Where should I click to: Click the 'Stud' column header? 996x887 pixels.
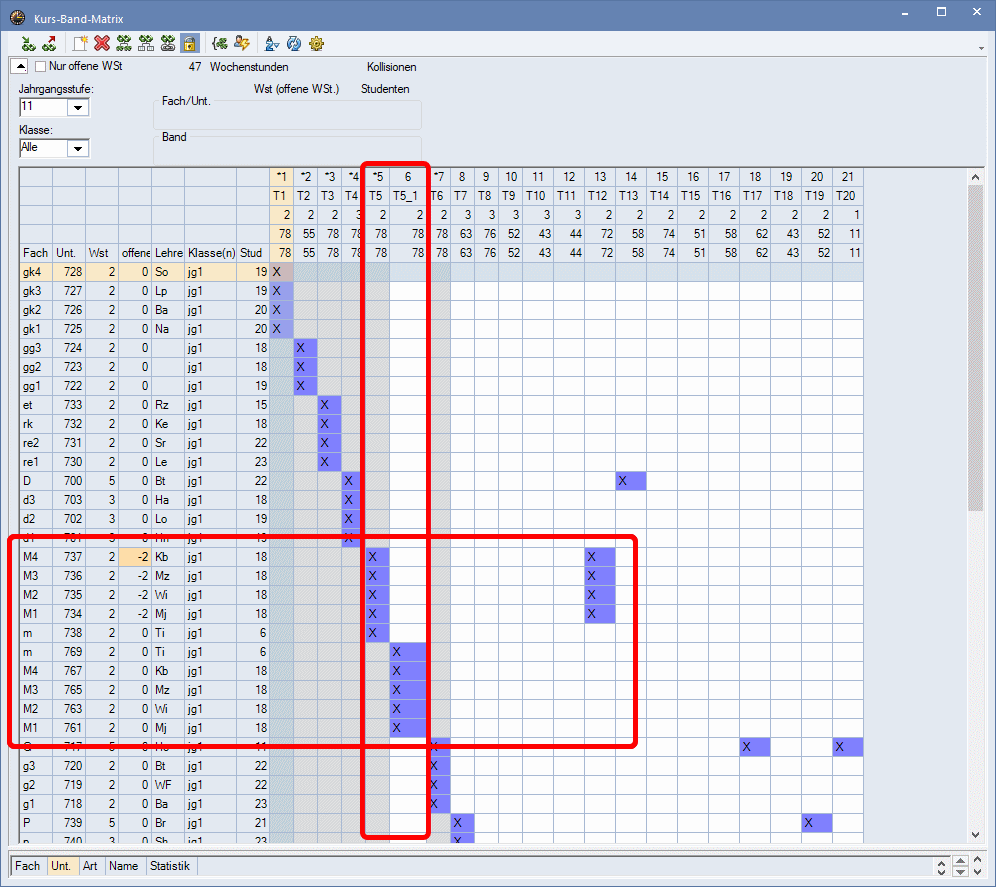pyautogui.click(x=253, y=253)
